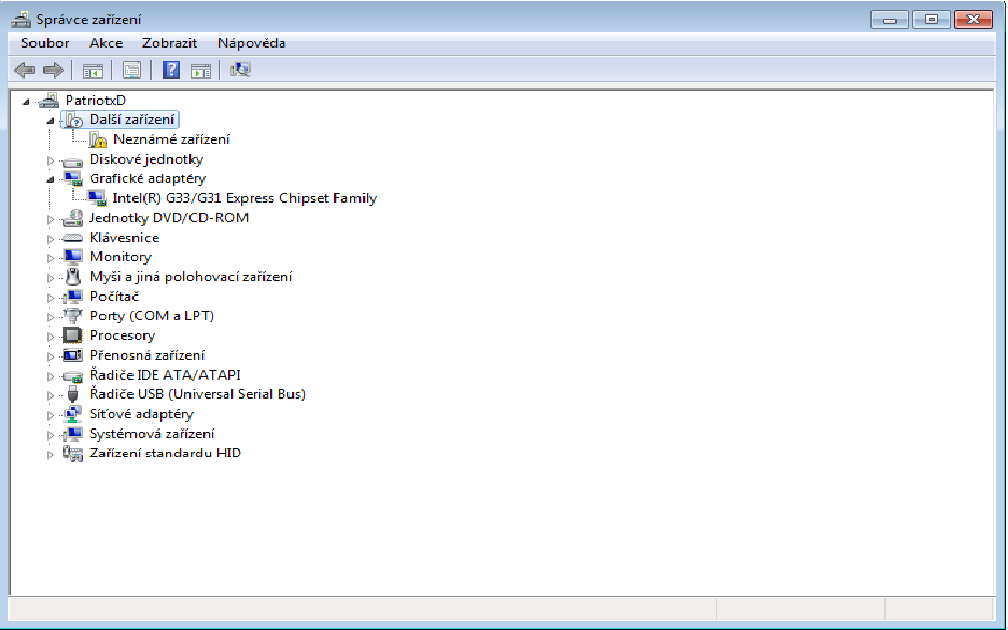Screen dimensions: 1008x630
Task: Click the Diskové jednotky drive icon
Action: coord(73,160)
